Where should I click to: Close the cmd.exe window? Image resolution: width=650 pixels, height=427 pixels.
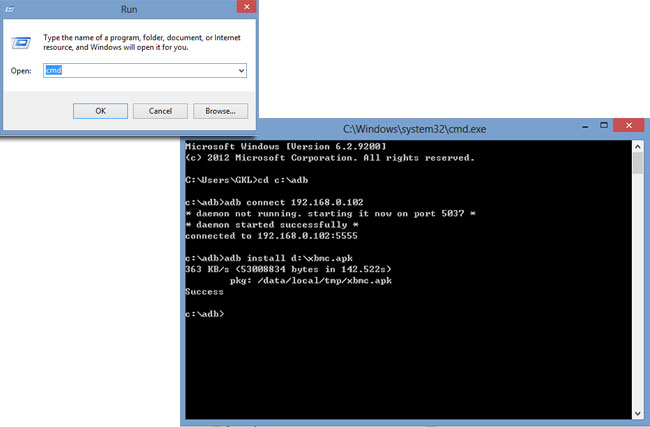pyautogui.click(x=628, y=125)
